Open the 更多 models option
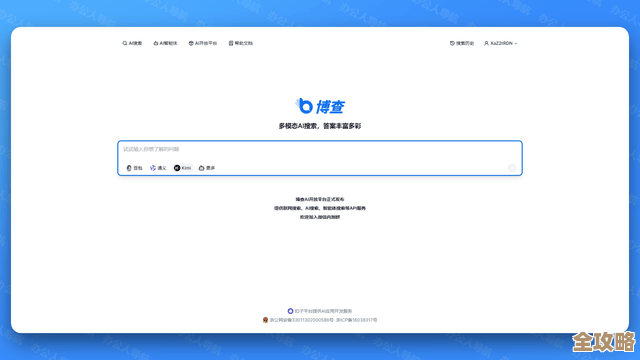640x360 pixels. [x=207, y=168]
